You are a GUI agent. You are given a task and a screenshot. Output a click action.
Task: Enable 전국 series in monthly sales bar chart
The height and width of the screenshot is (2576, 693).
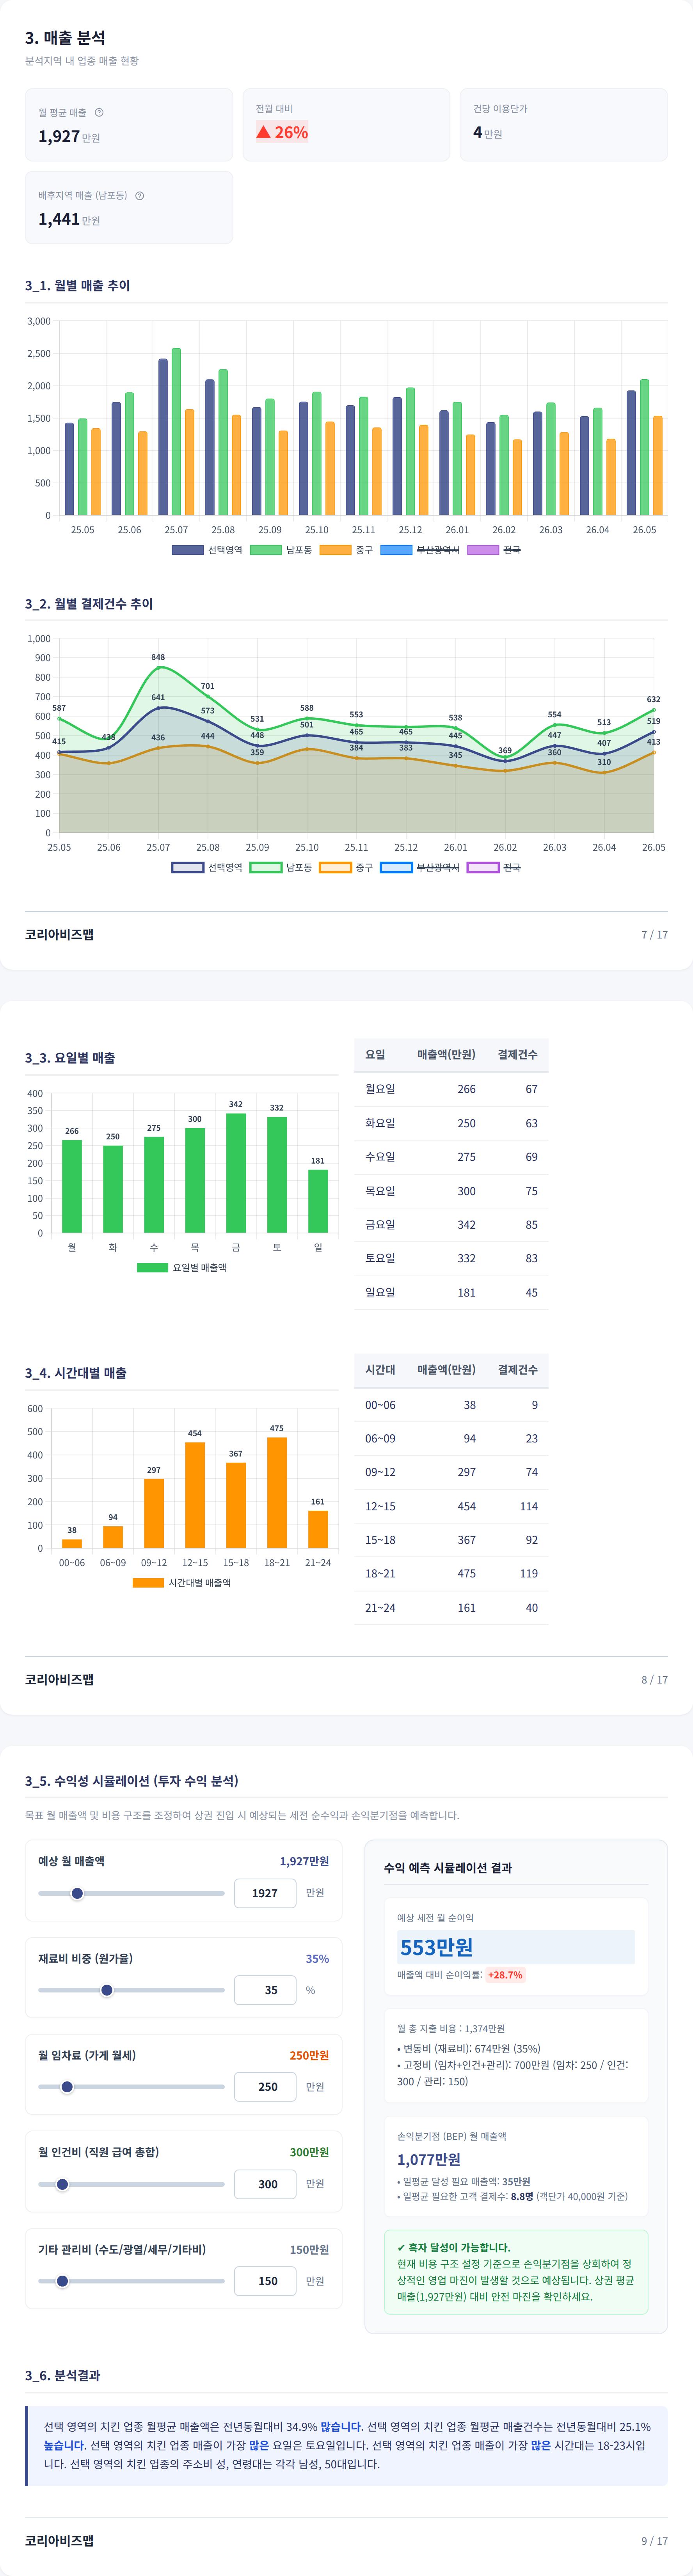494,550
